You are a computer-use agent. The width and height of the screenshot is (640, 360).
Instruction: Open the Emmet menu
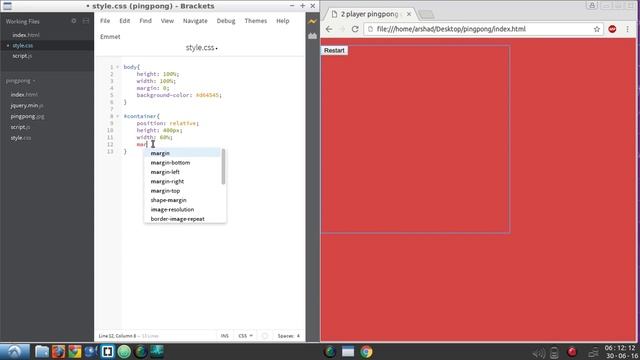click(110, 37)
